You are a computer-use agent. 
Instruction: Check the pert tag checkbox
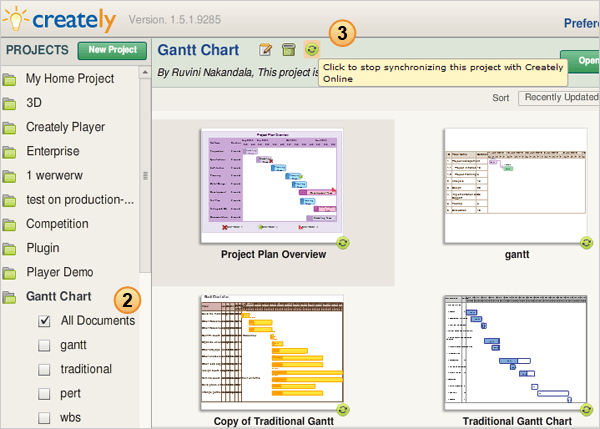tap(44, 393)
